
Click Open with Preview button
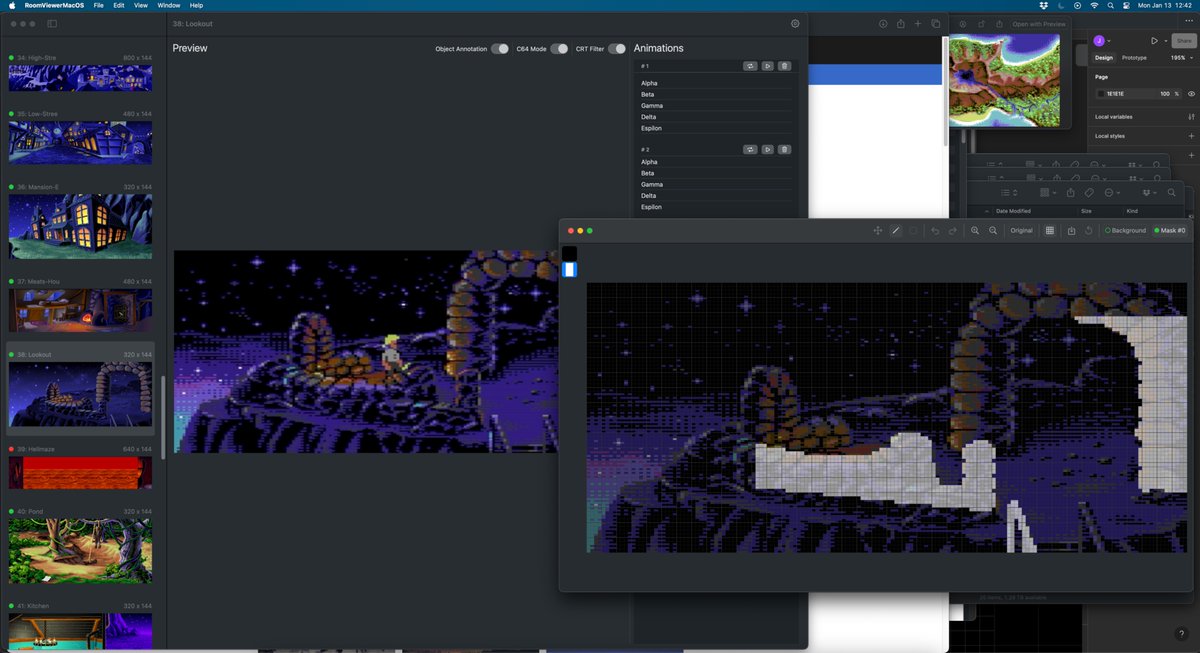(x=1039, y=24)
